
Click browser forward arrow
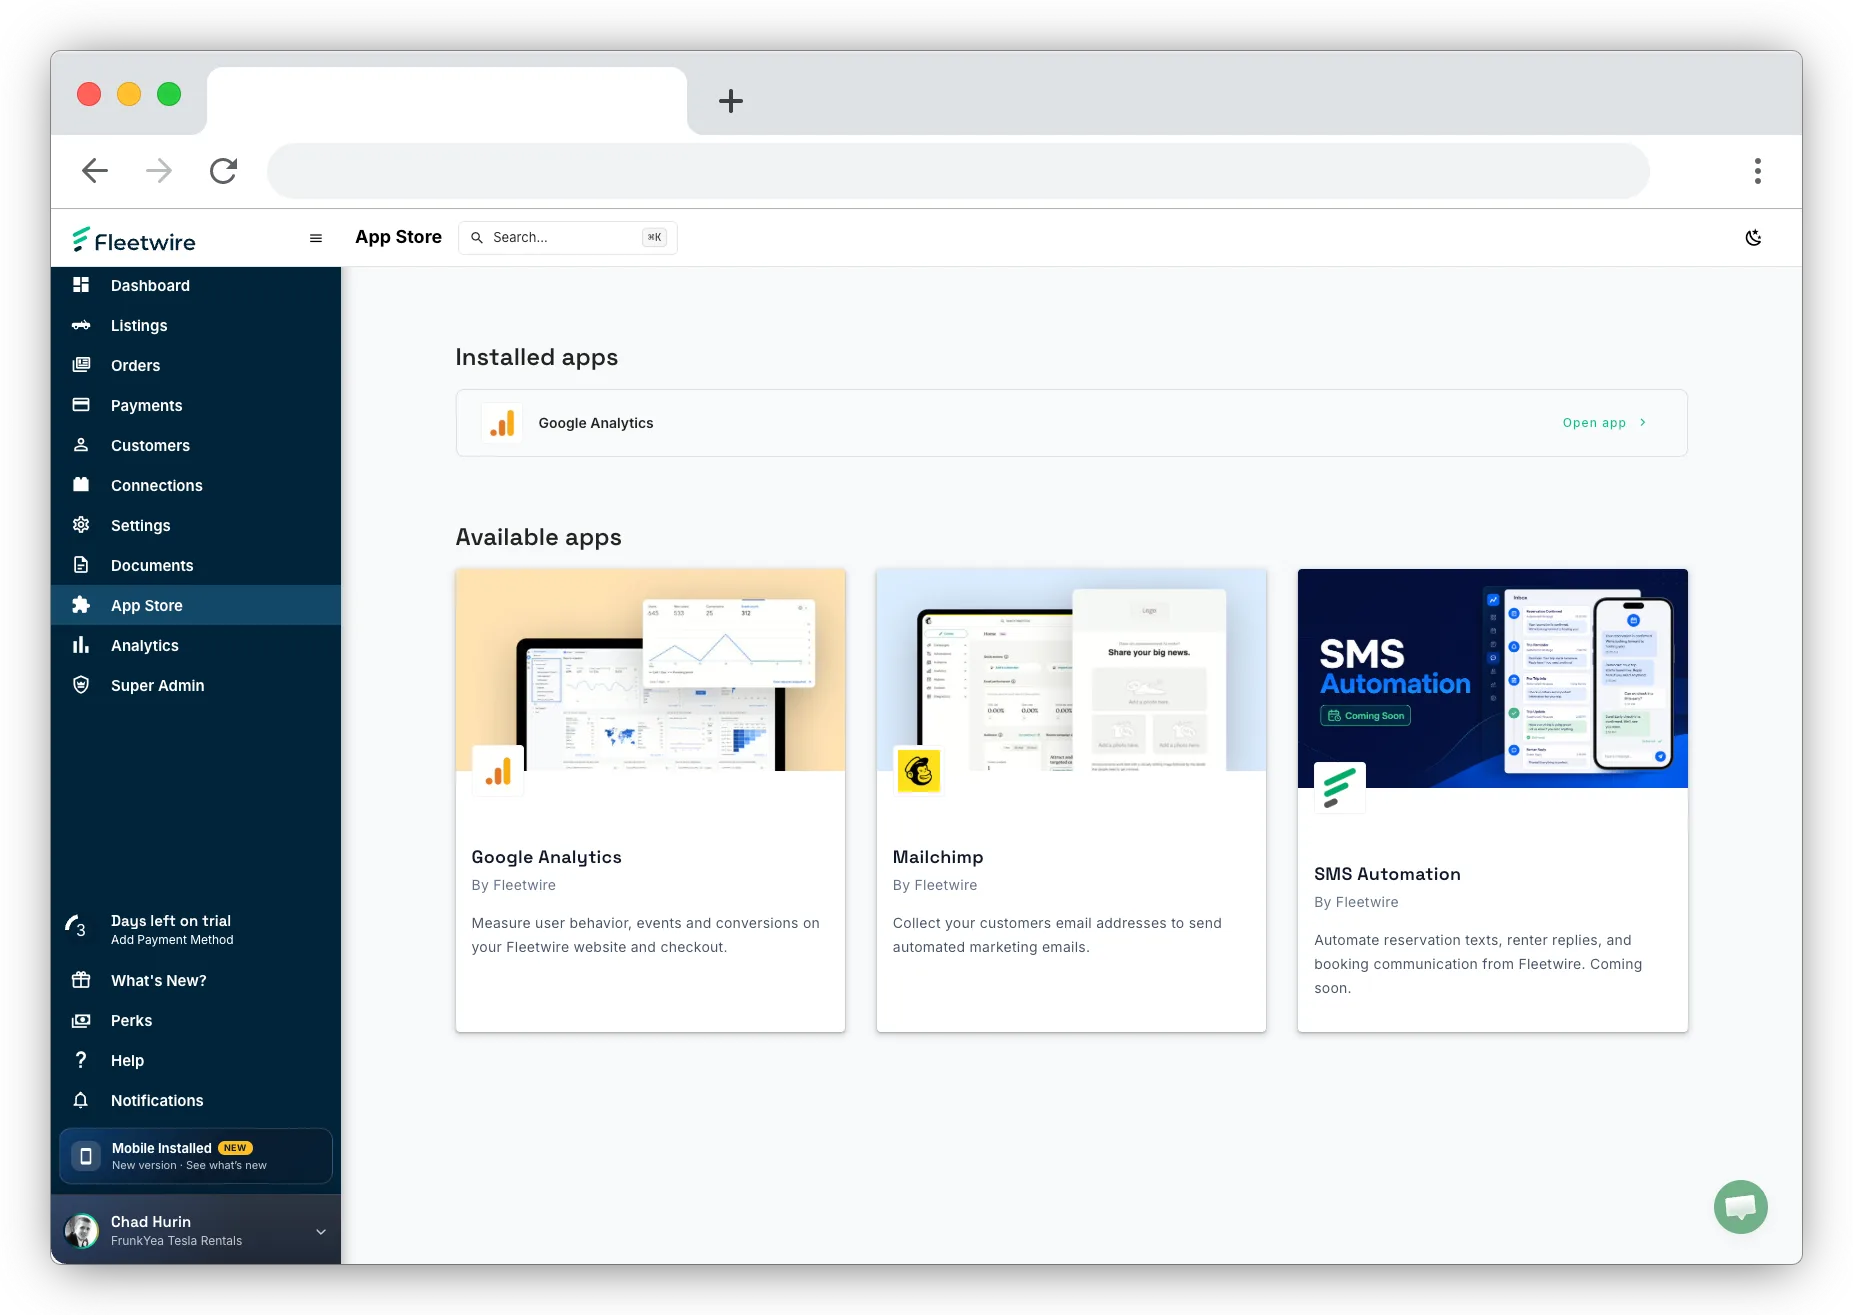[x=159, y=171]
